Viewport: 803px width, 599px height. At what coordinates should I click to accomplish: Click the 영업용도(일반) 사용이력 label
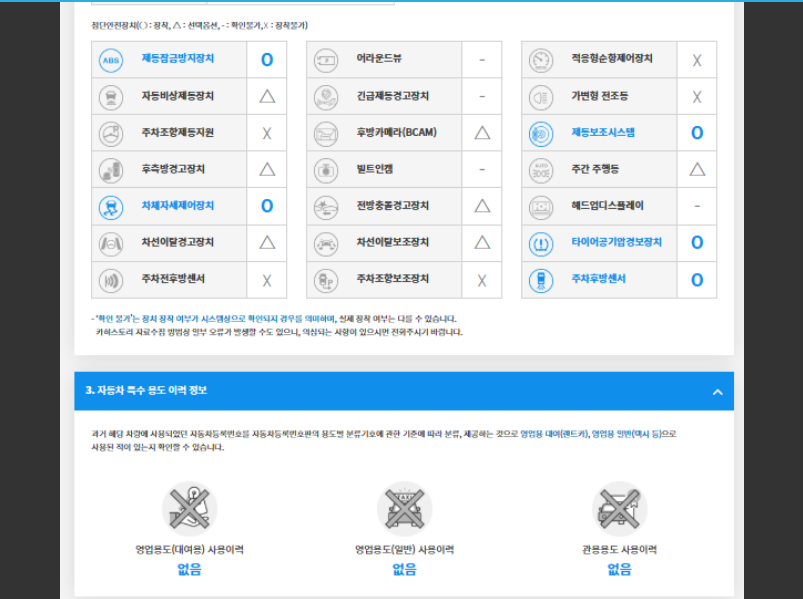point(405,550)
